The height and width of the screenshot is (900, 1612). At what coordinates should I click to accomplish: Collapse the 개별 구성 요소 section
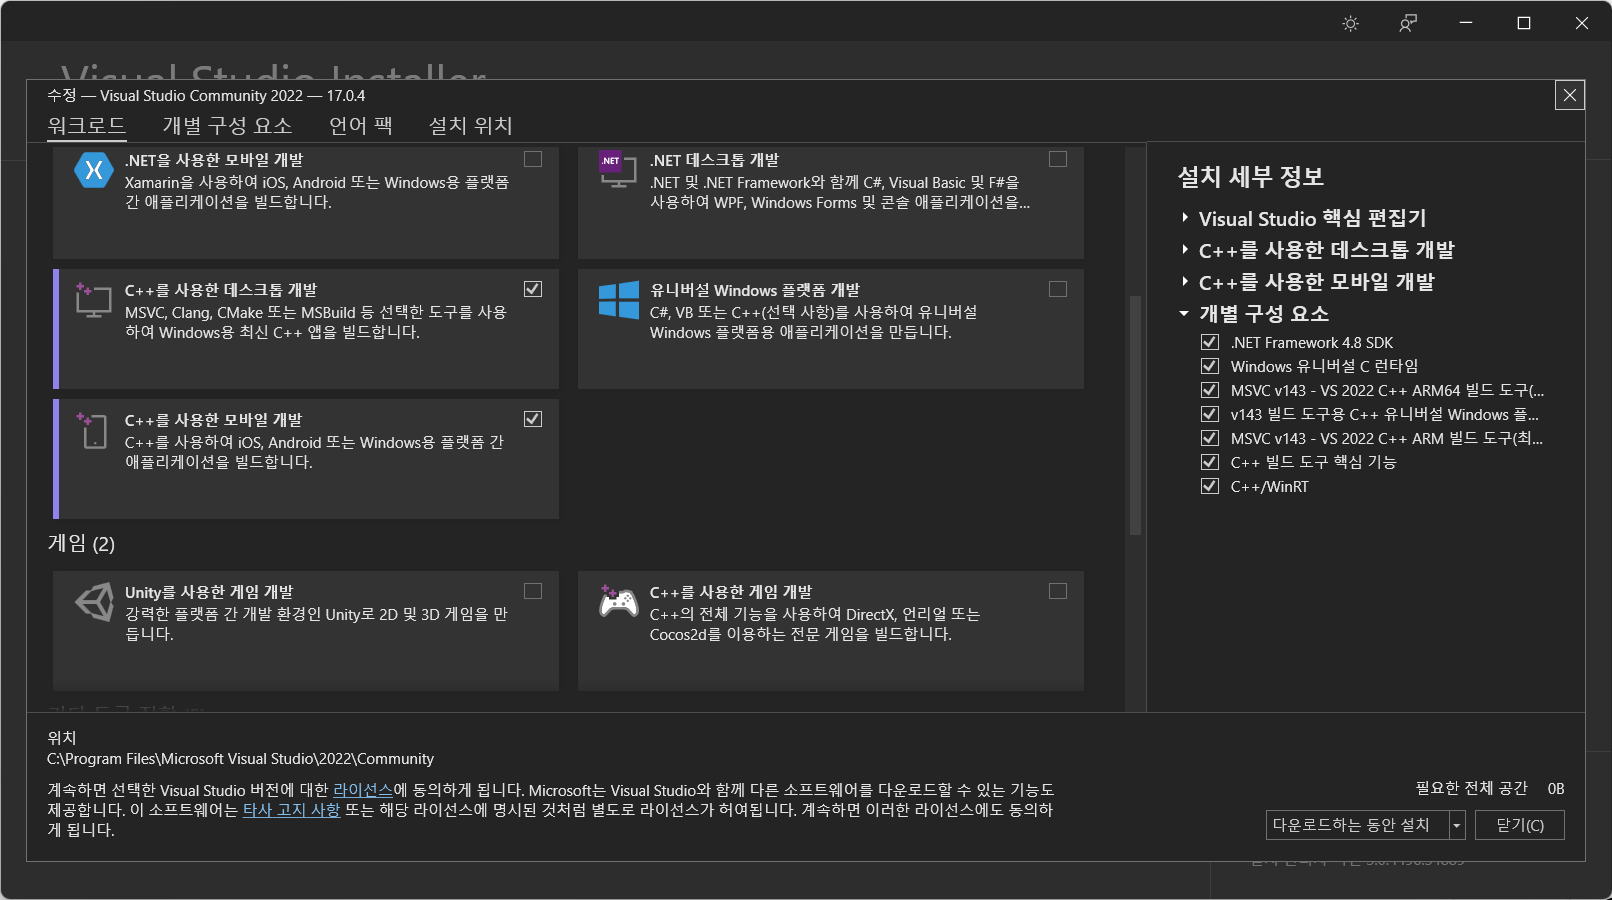tap(1185, 314)
